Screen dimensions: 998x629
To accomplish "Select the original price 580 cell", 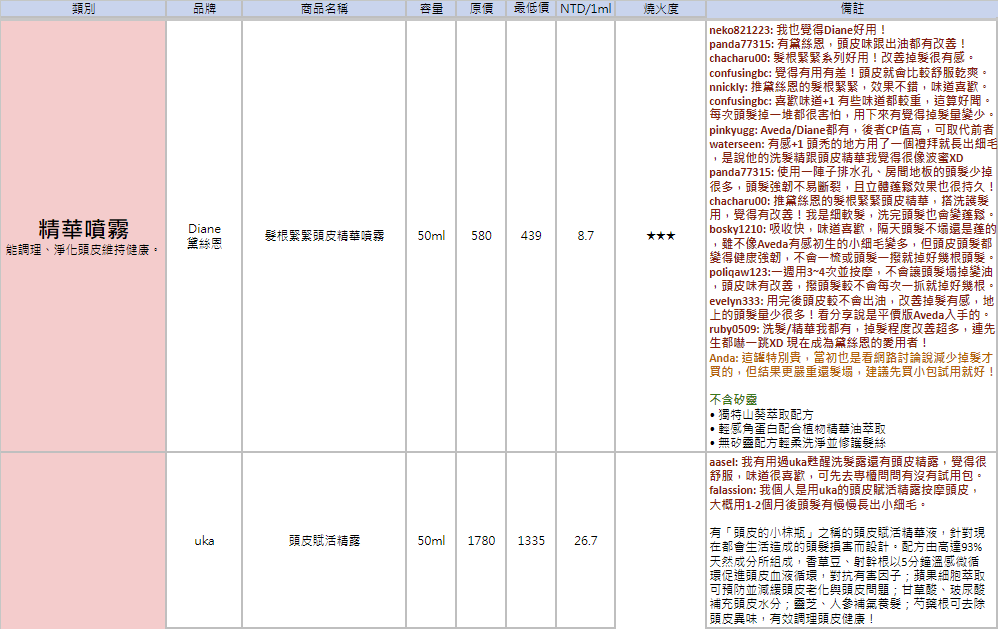I will (481, 236).
